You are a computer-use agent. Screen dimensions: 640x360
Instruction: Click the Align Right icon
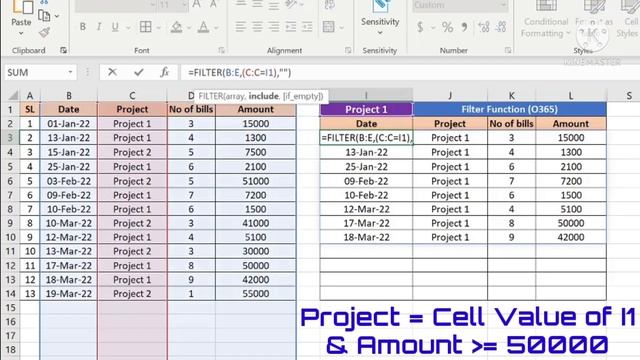click(x=274, y=27)
